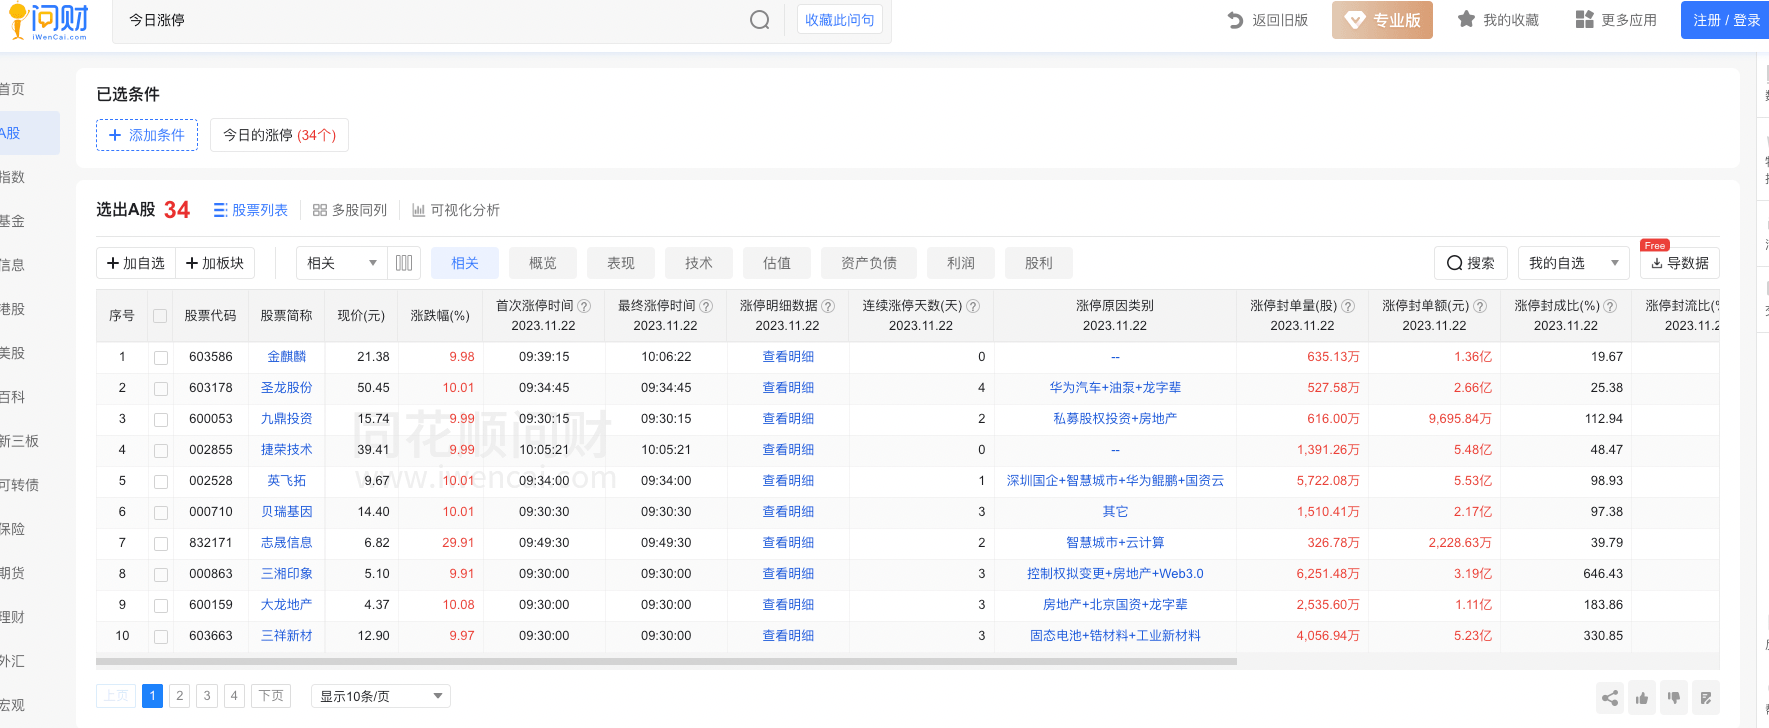Expand the 我的自选 dropdown
Viewport: 1769px width, 728px height.
tap(1572, 263)
